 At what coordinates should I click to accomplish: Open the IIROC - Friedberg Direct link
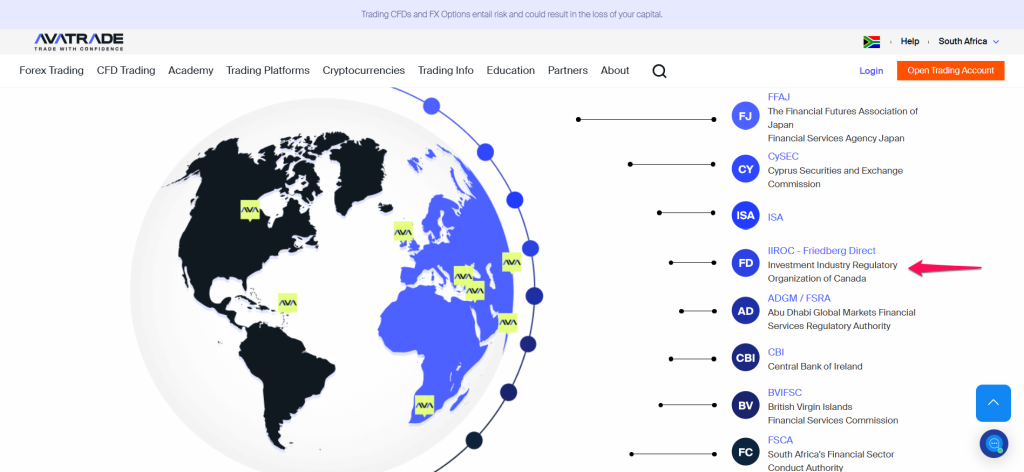(x=821, y=251)
